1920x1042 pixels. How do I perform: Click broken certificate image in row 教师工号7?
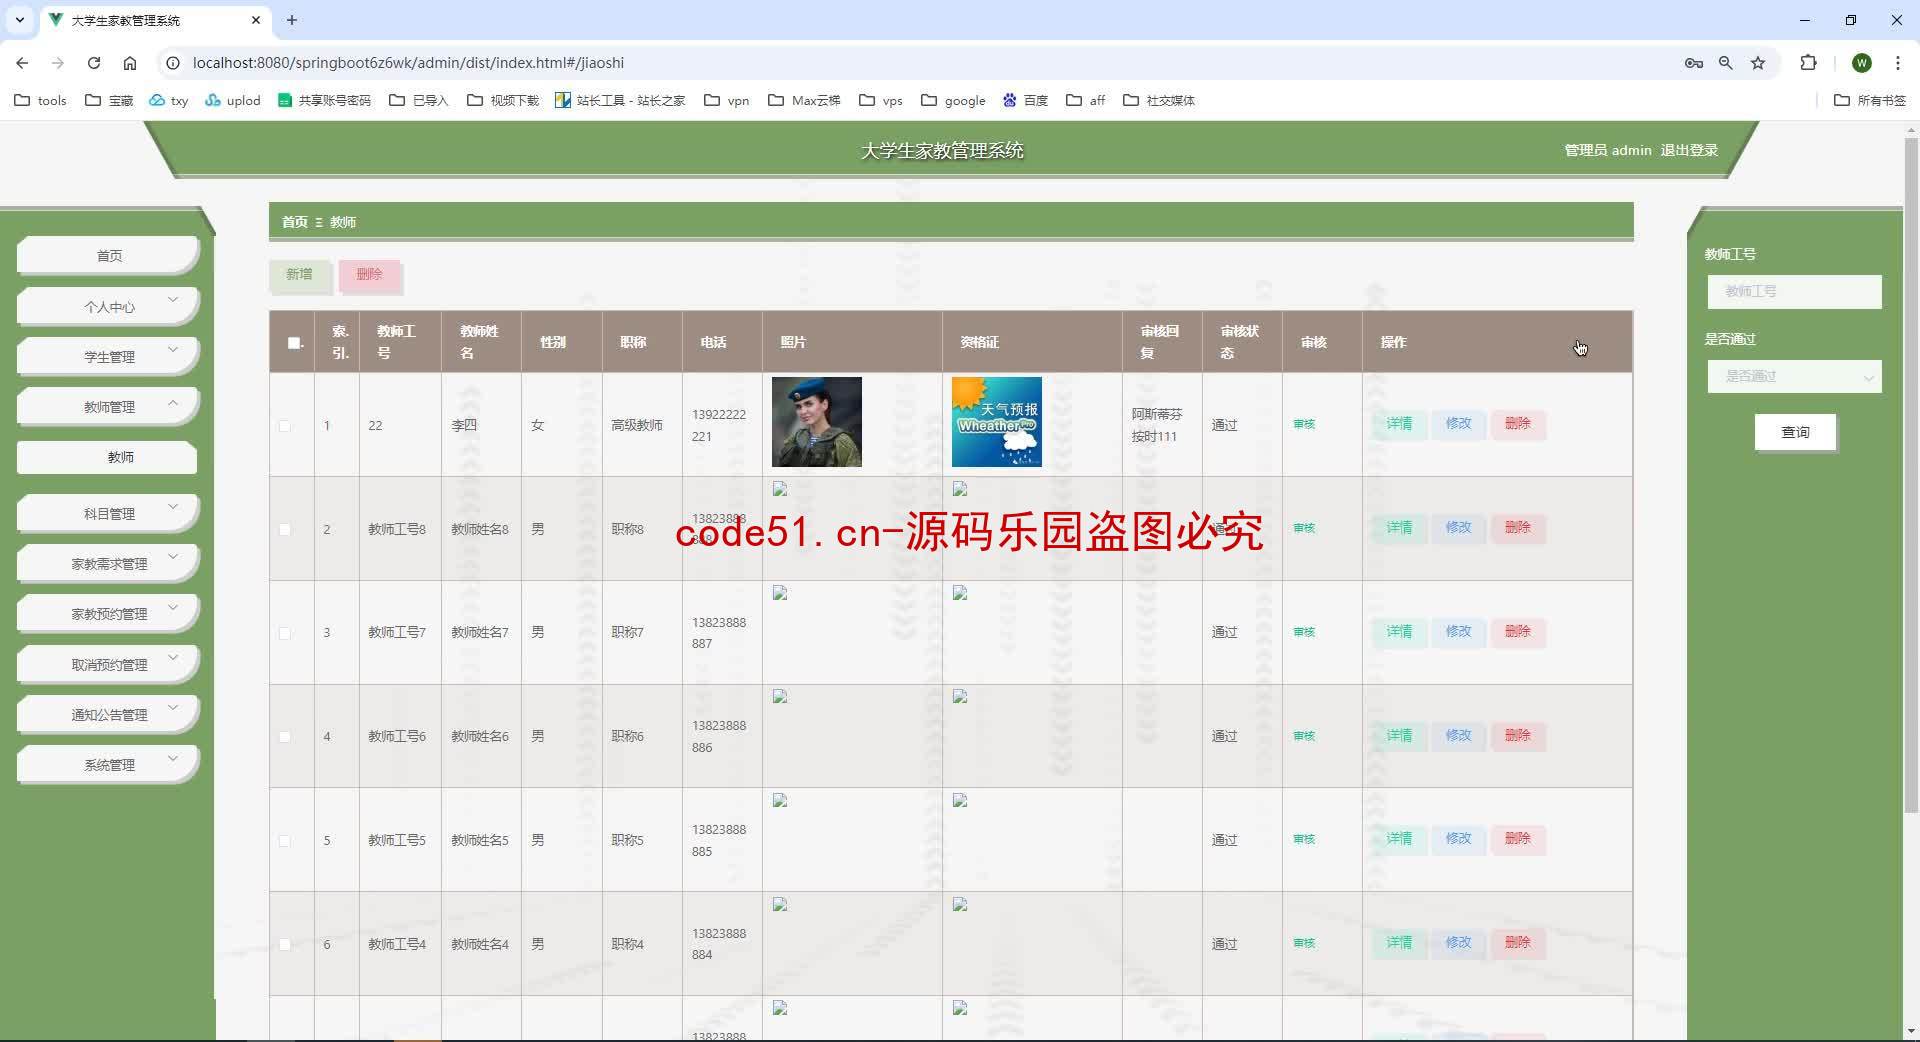[960, 593]
